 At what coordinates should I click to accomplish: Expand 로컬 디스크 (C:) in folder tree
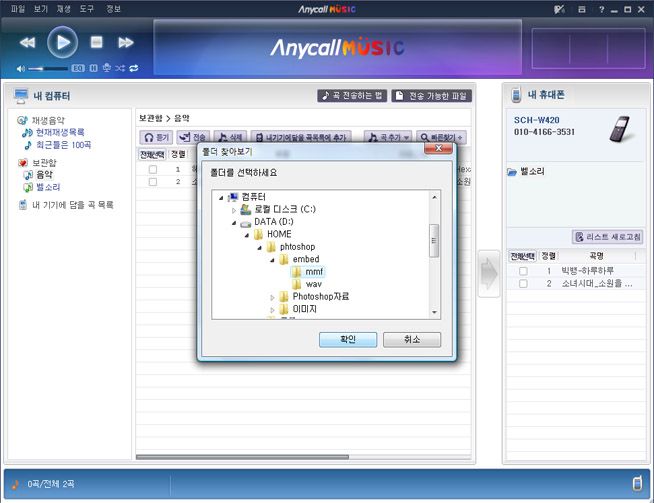(234, 210)
